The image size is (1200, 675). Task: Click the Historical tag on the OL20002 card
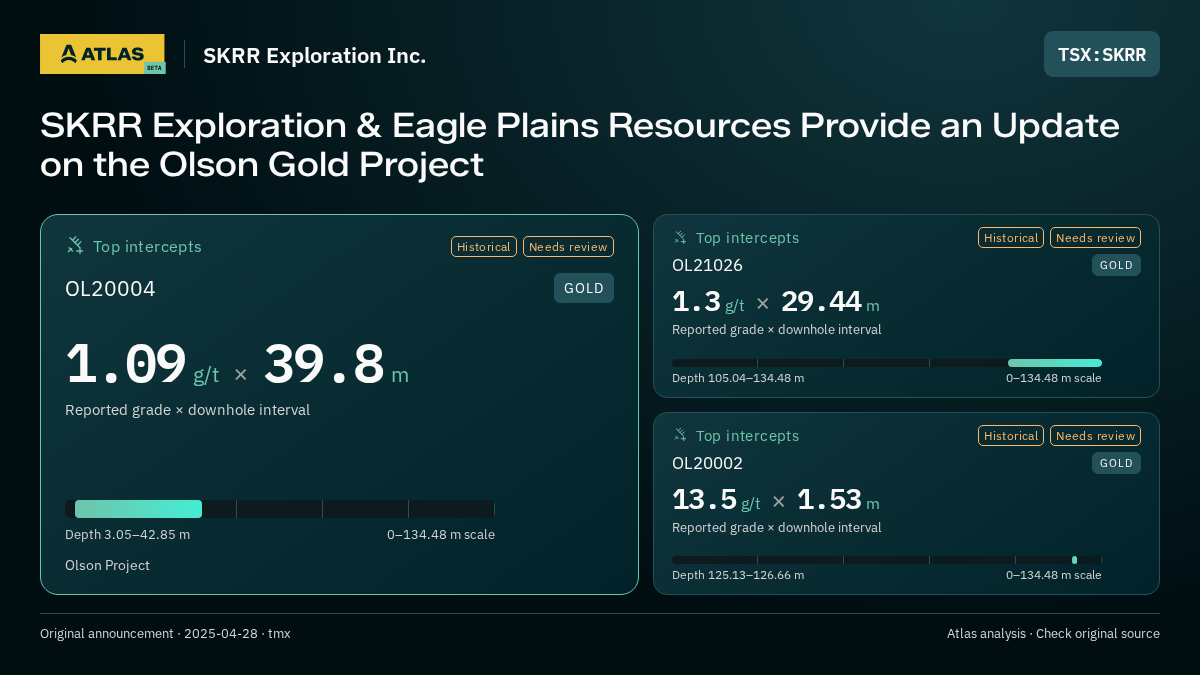(x=1011, y=436)
